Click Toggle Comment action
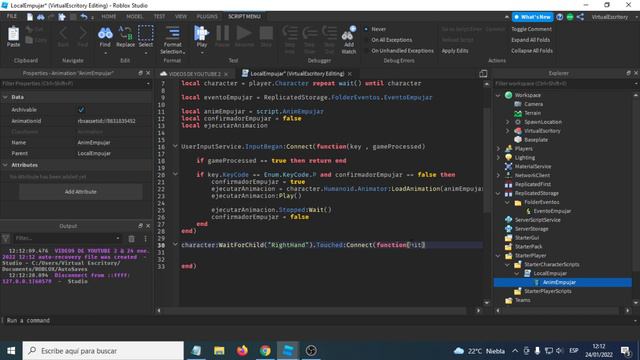Image resolution: width=640 pixels, height=360 pixels. coord(531,29)
